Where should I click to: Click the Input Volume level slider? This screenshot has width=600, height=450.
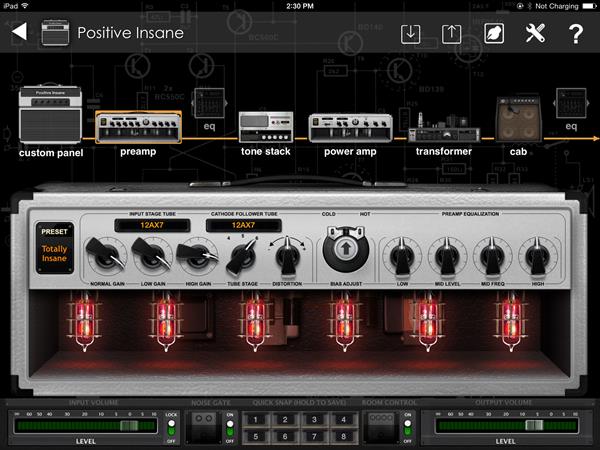pyautogui.click(x=85, y=426)
